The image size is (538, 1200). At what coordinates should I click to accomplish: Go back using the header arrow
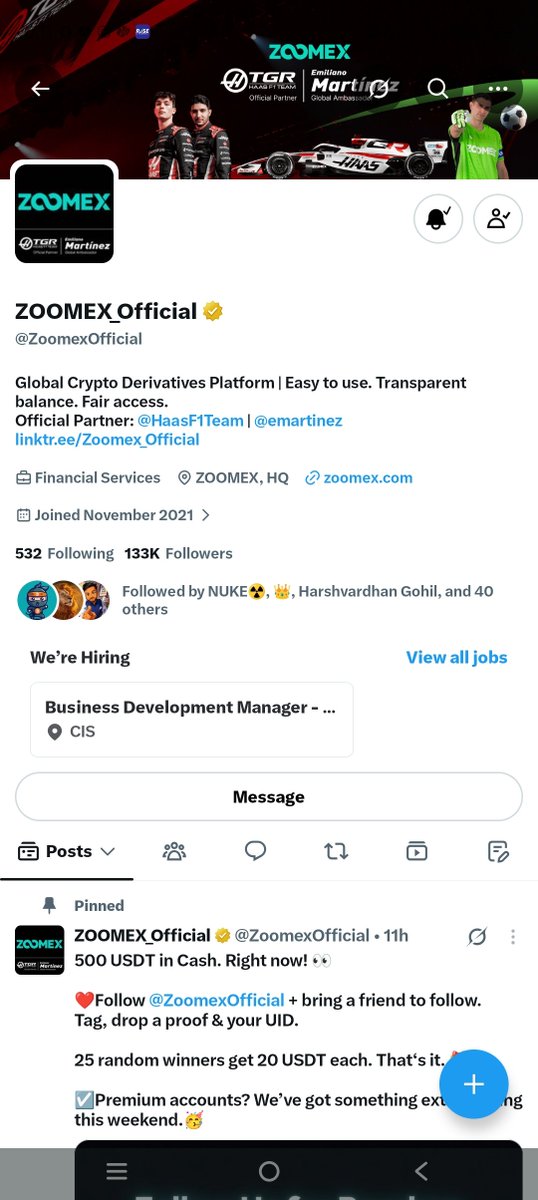(x=40, y=88)
